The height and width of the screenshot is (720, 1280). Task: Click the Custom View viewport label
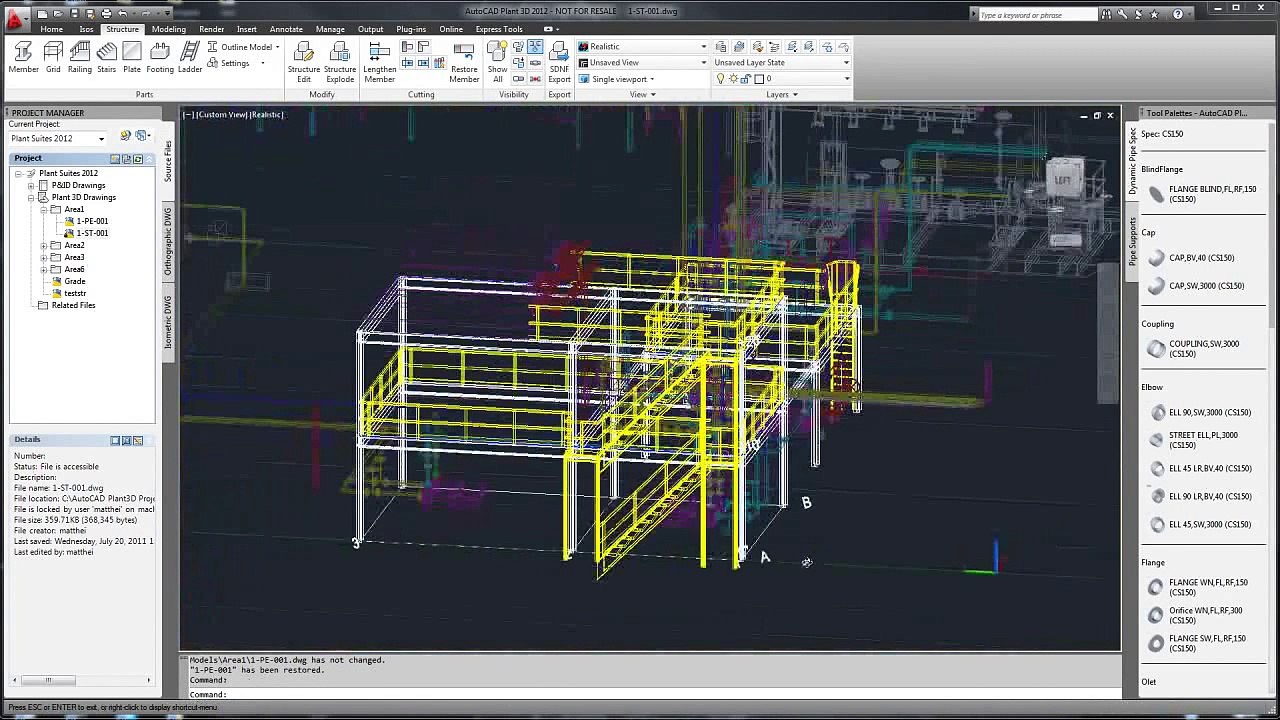pyautogui.click(x=222, y=114)
